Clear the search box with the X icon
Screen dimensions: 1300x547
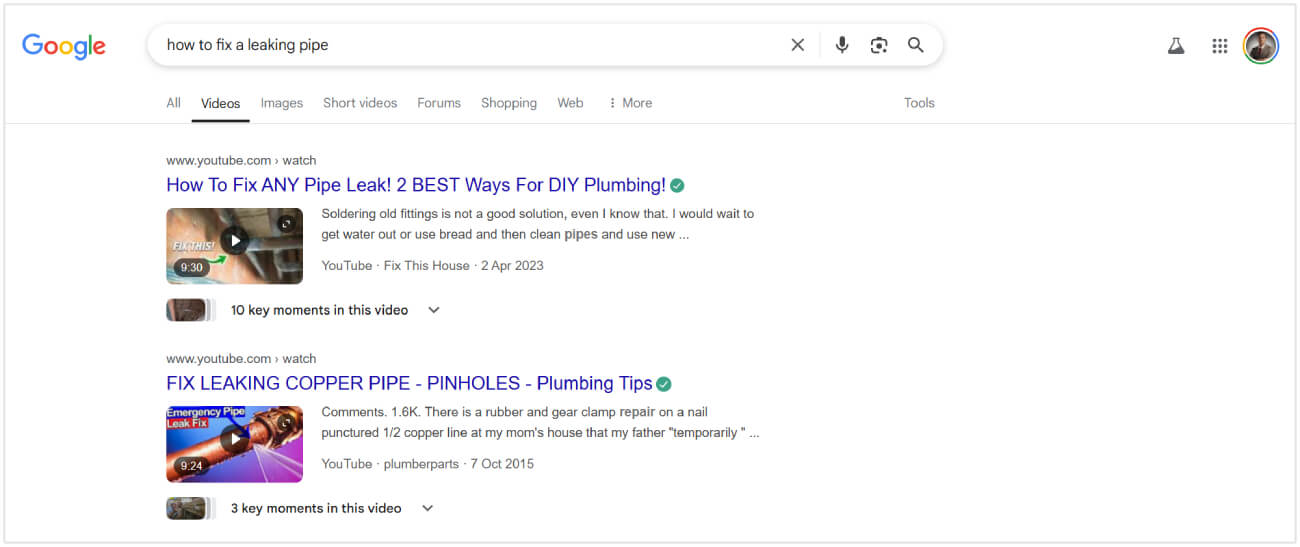[797, 45]
